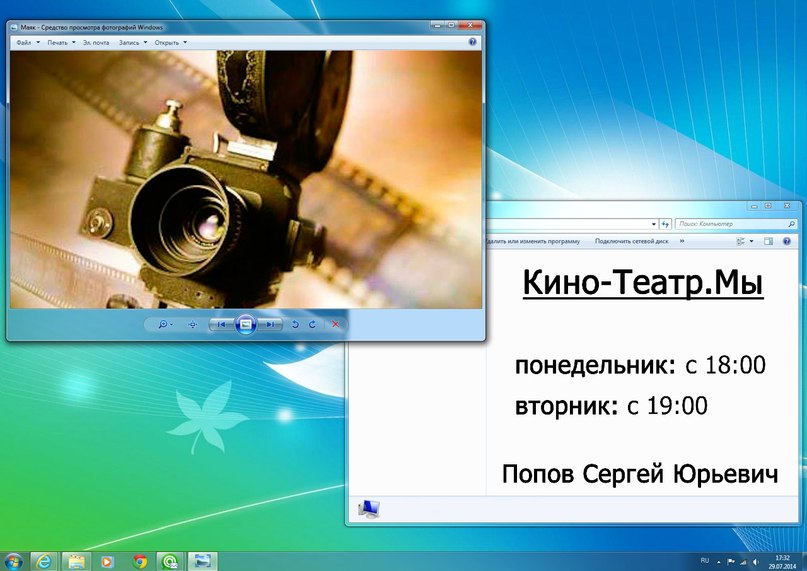Close the Photo Viewer window
The width and height of the screenshot is (807, 571).
(x=470, y=25)
